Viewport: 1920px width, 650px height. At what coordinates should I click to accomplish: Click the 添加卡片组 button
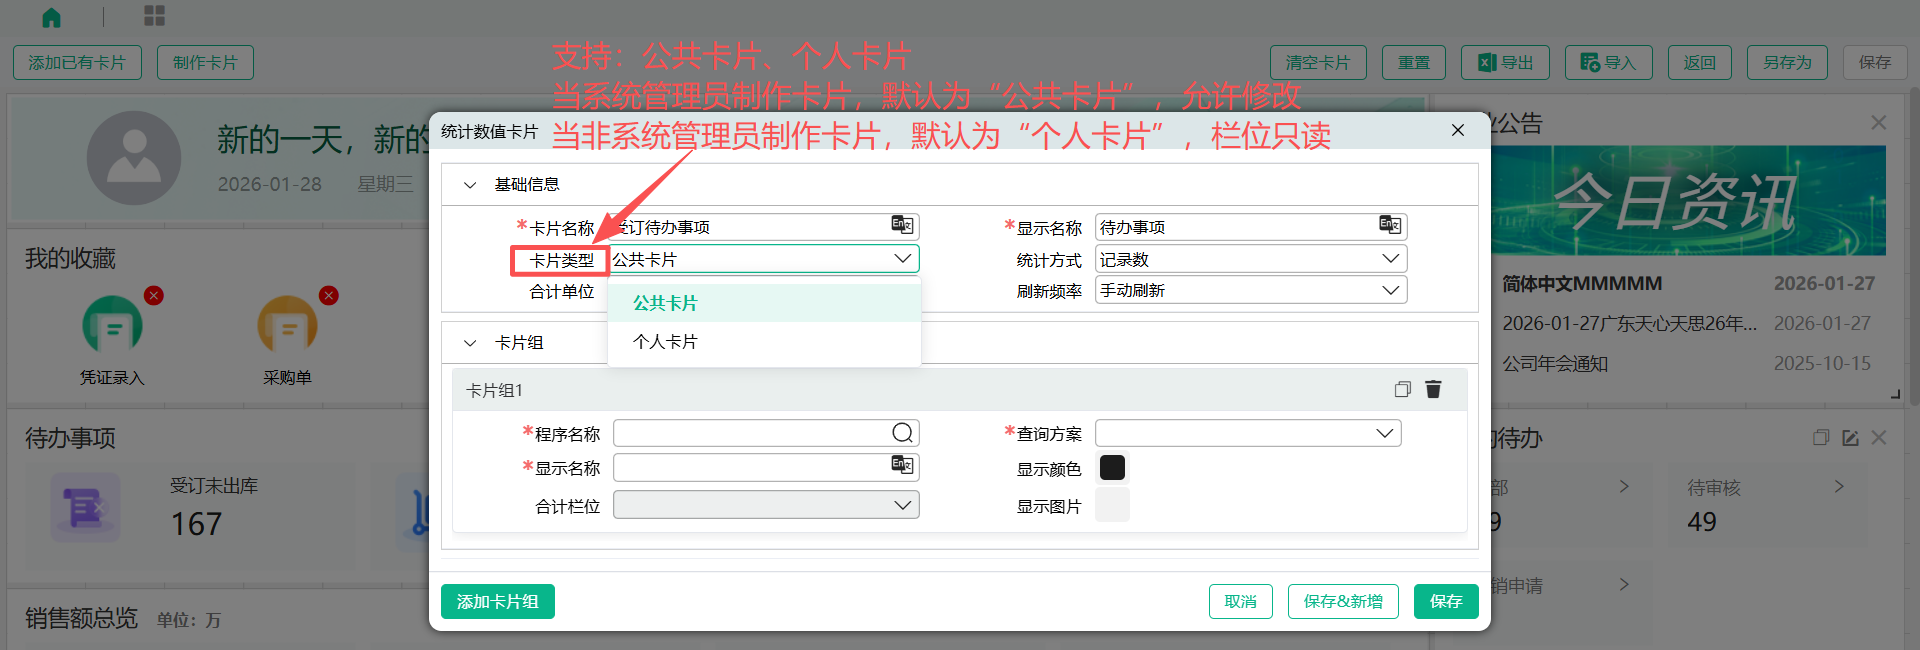[x=497, y=601]
